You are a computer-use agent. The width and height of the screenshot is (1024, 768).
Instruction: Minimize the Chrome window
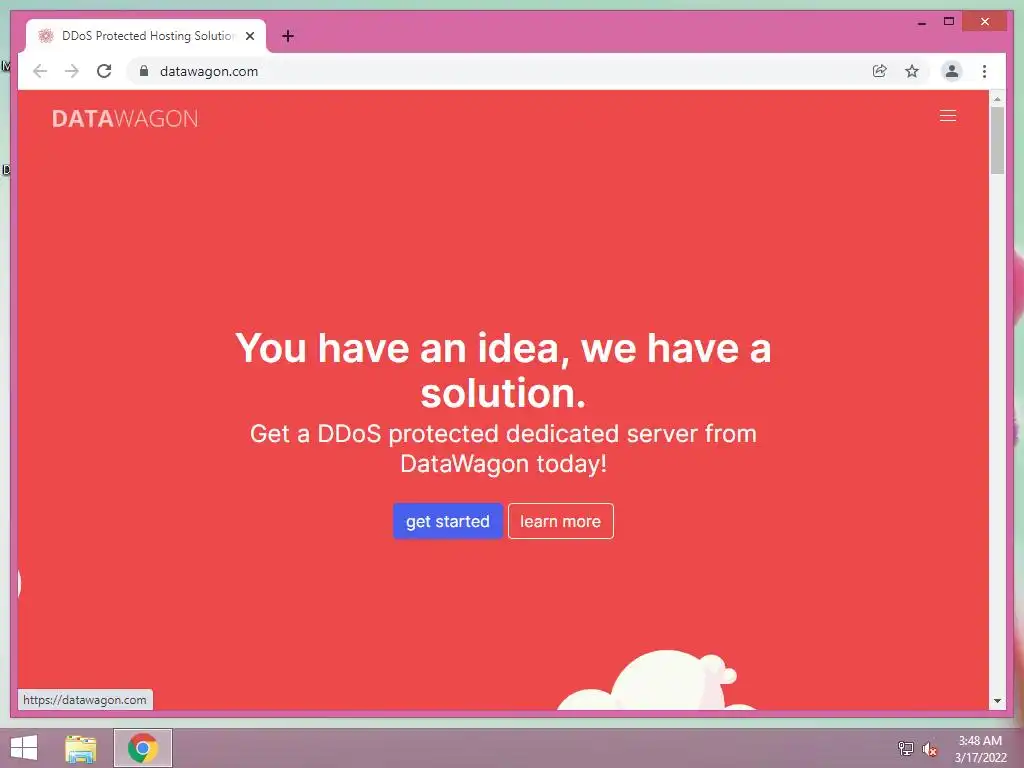(x=922, y=22)
